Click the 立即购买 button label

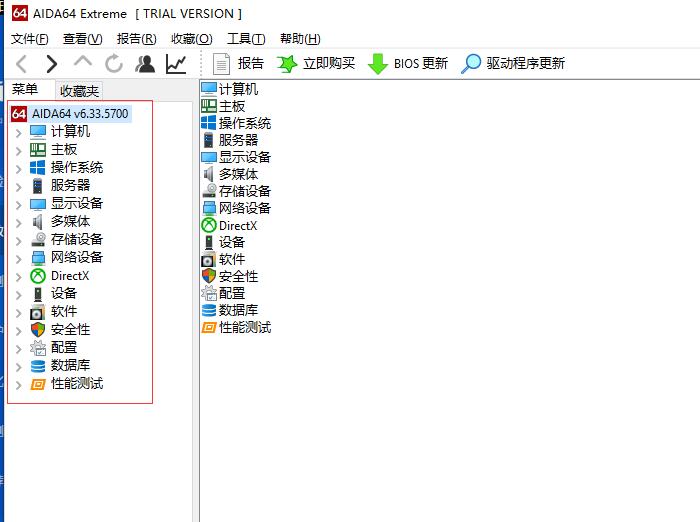[x=329, y=63]
